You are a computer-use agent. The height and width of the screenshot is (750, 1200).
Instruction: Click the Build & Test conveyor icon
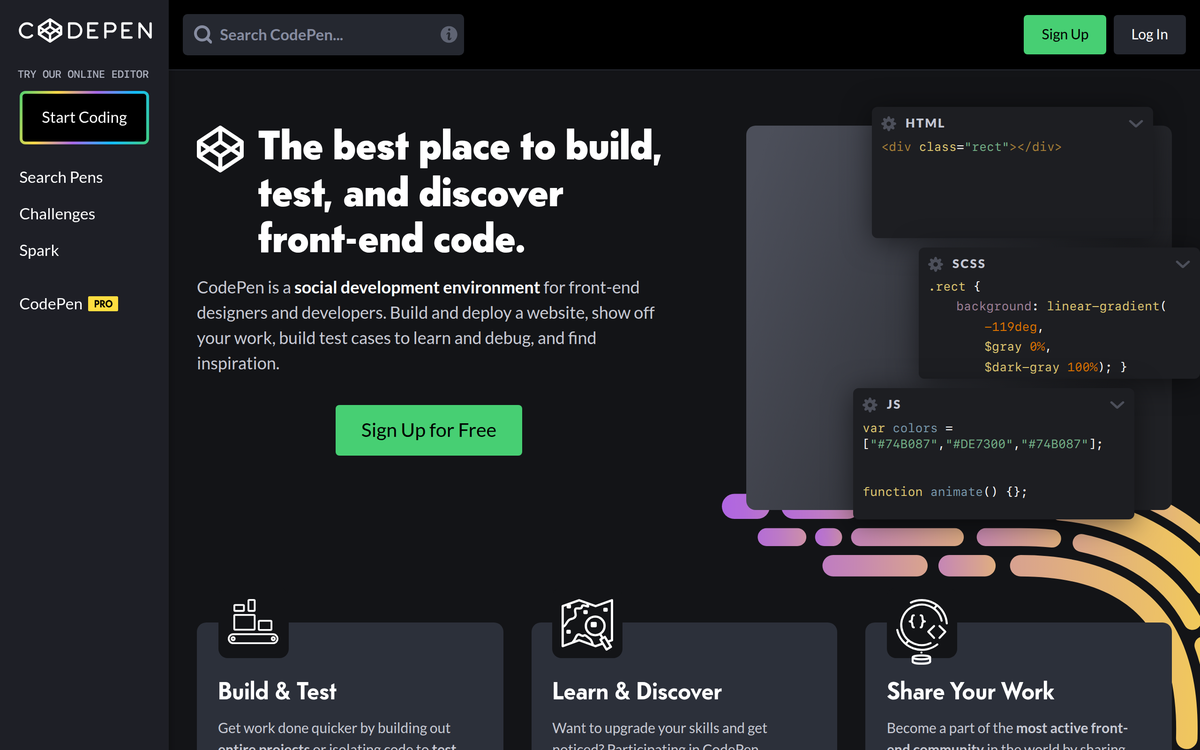252,622
